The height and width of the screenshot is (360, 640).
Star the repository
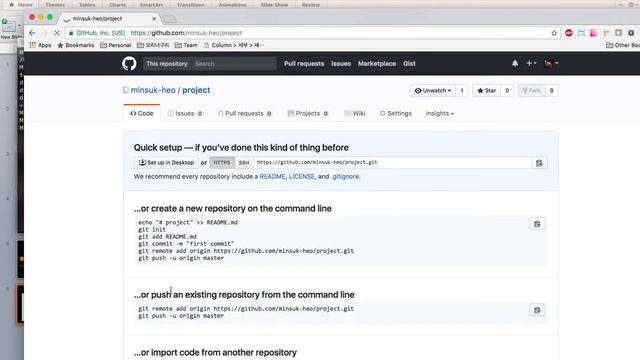click(x=487, y=91)
